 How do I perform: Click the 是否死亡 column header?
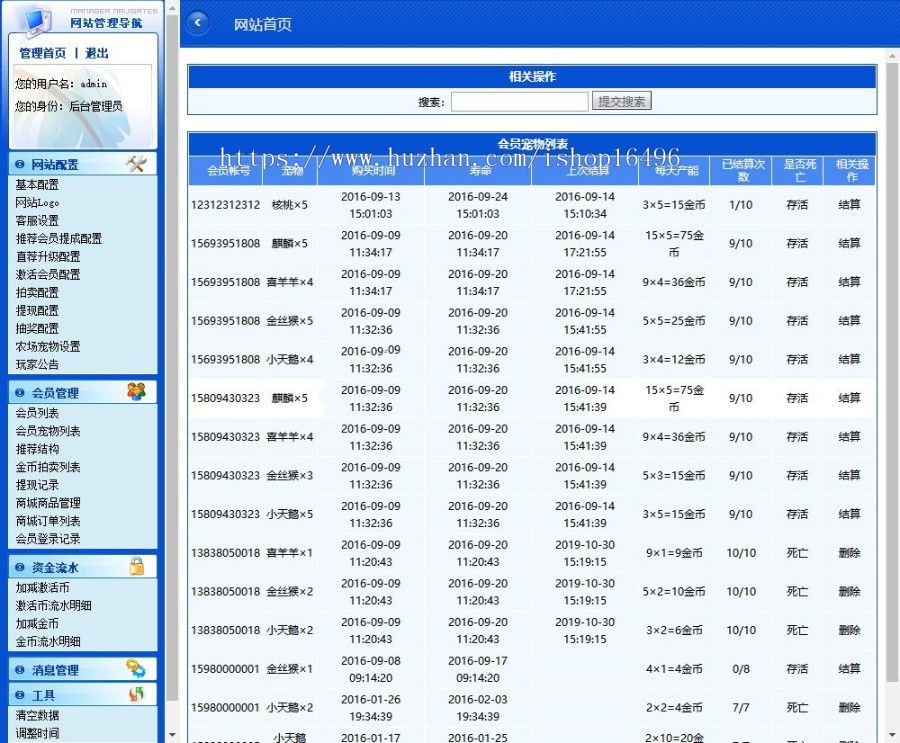[x=800, y=171]
